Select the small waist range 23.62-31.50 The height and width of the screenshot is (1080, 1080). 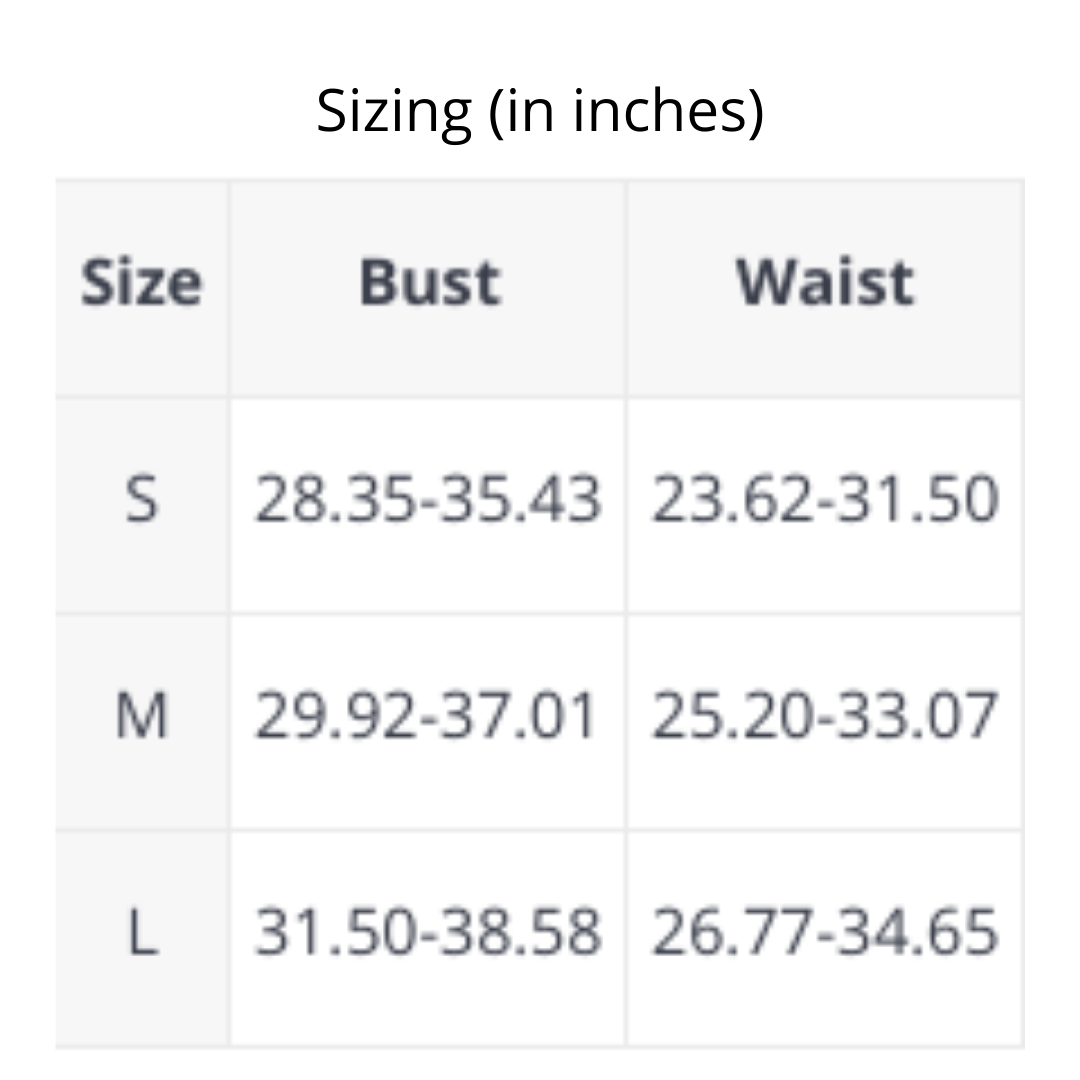825,499
